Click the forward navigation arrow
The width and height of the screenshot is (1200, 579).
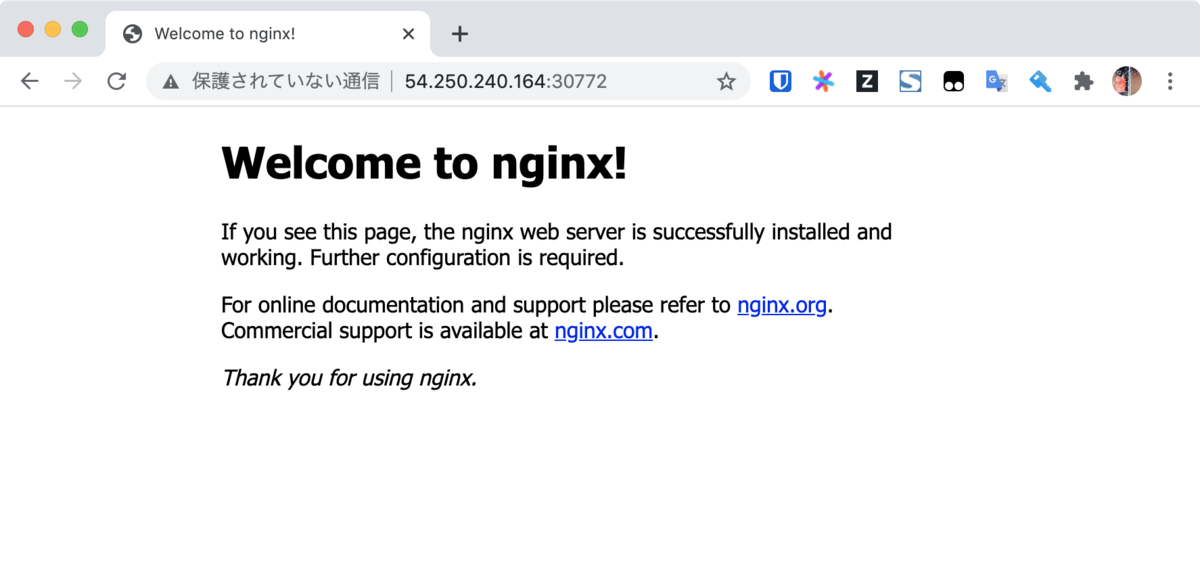click(x=73, y=81)
